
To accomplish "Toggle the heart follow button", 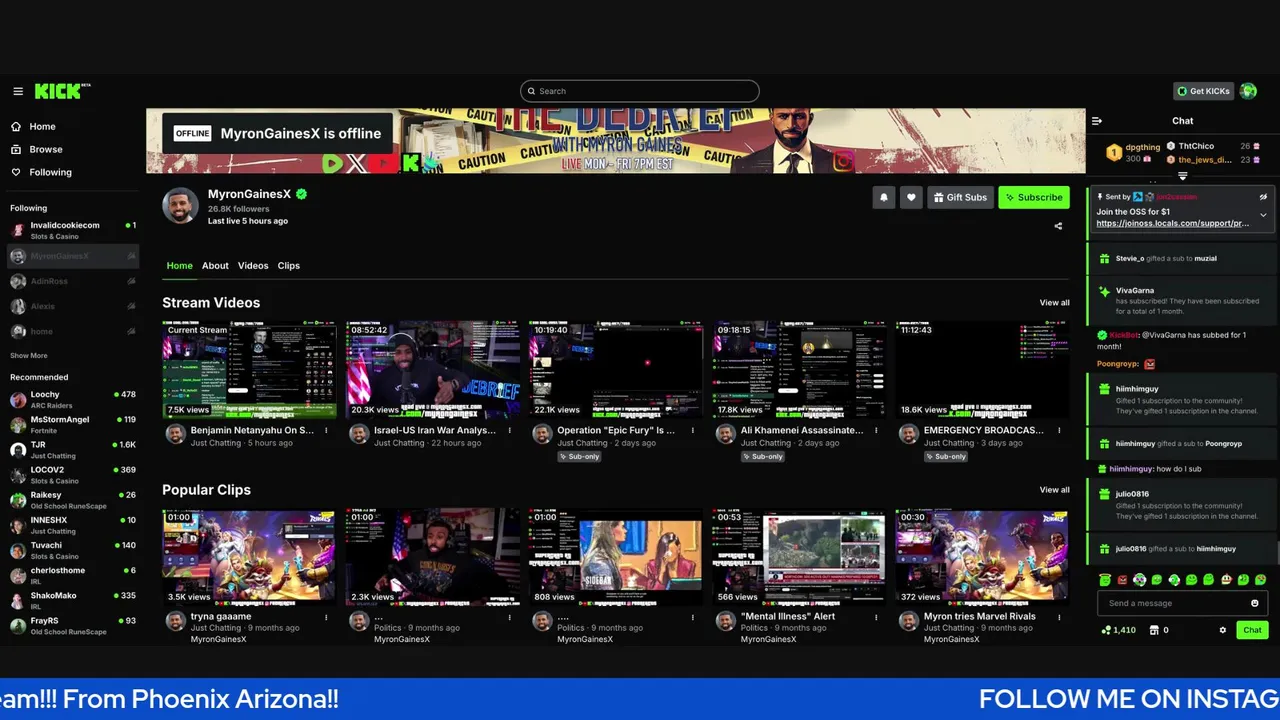I will click(910, 197).
